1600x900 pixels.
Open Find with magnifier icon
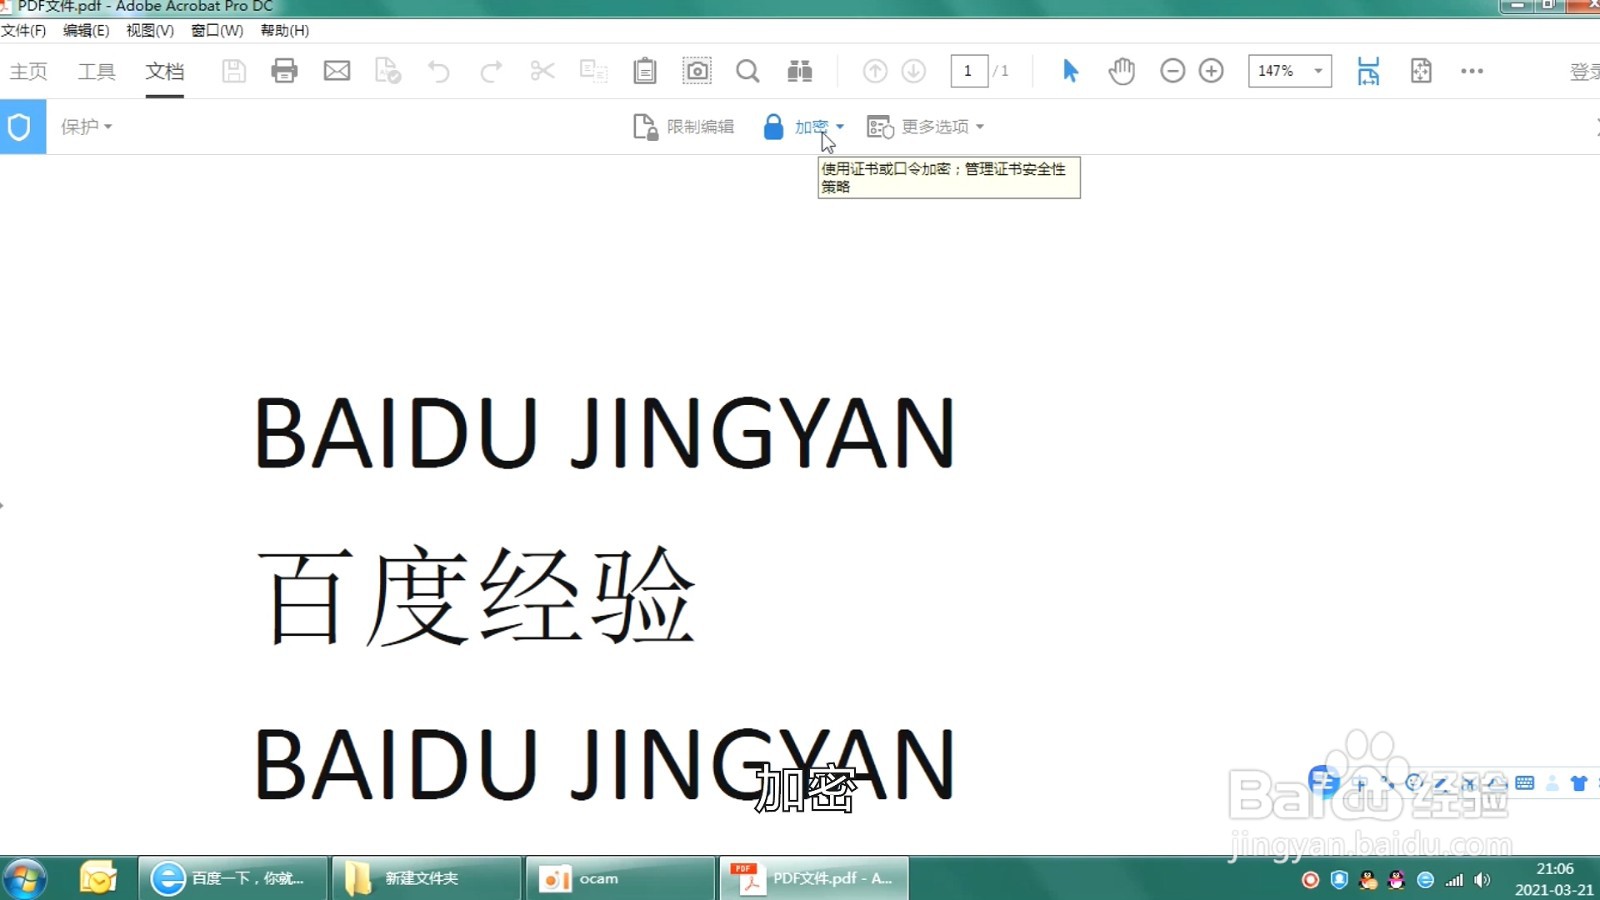coord(747,71)
